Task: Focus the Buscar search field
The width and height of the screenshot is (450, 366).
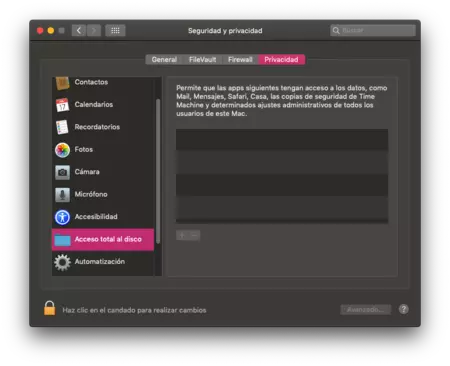Action: 373,30
